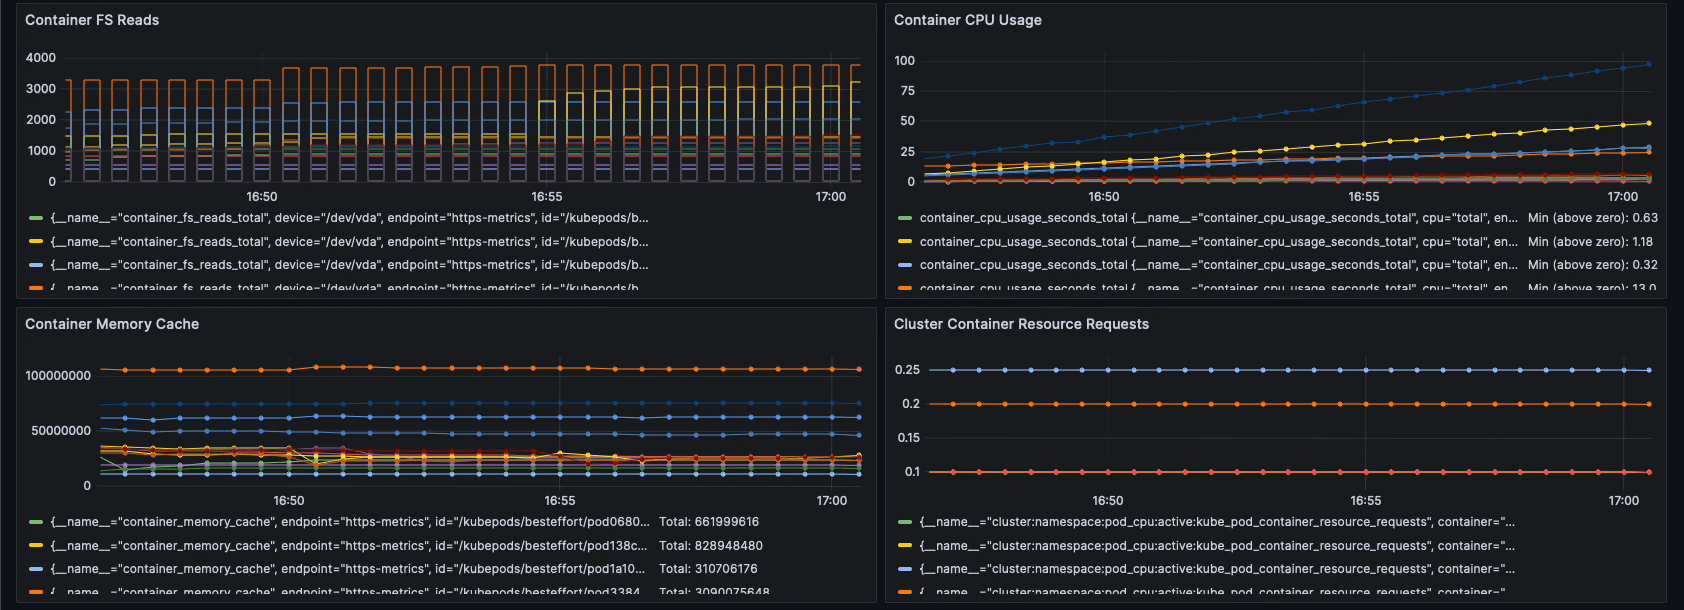Click the 100 y-axis label in Container CPU Usage

tap(904, 61)
